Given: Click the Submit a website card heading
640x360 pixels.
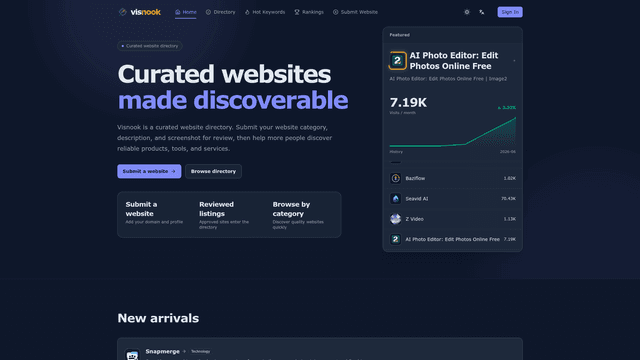Looking at the screenshot, I should (141, 209).
